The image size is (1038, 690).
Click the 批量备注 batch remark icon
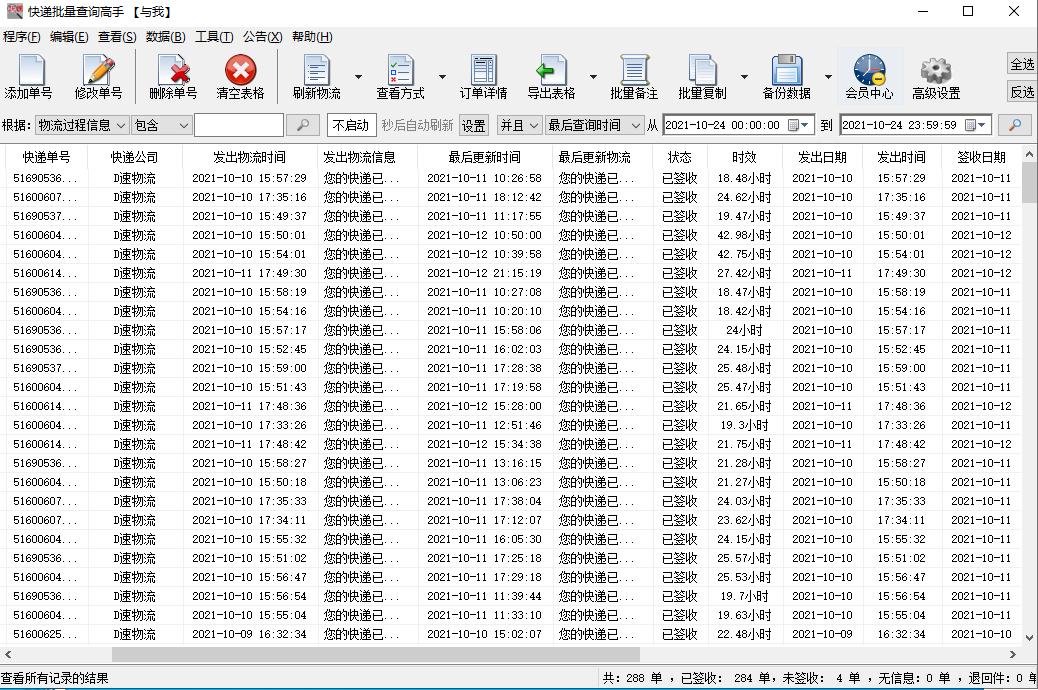(636, 76)
